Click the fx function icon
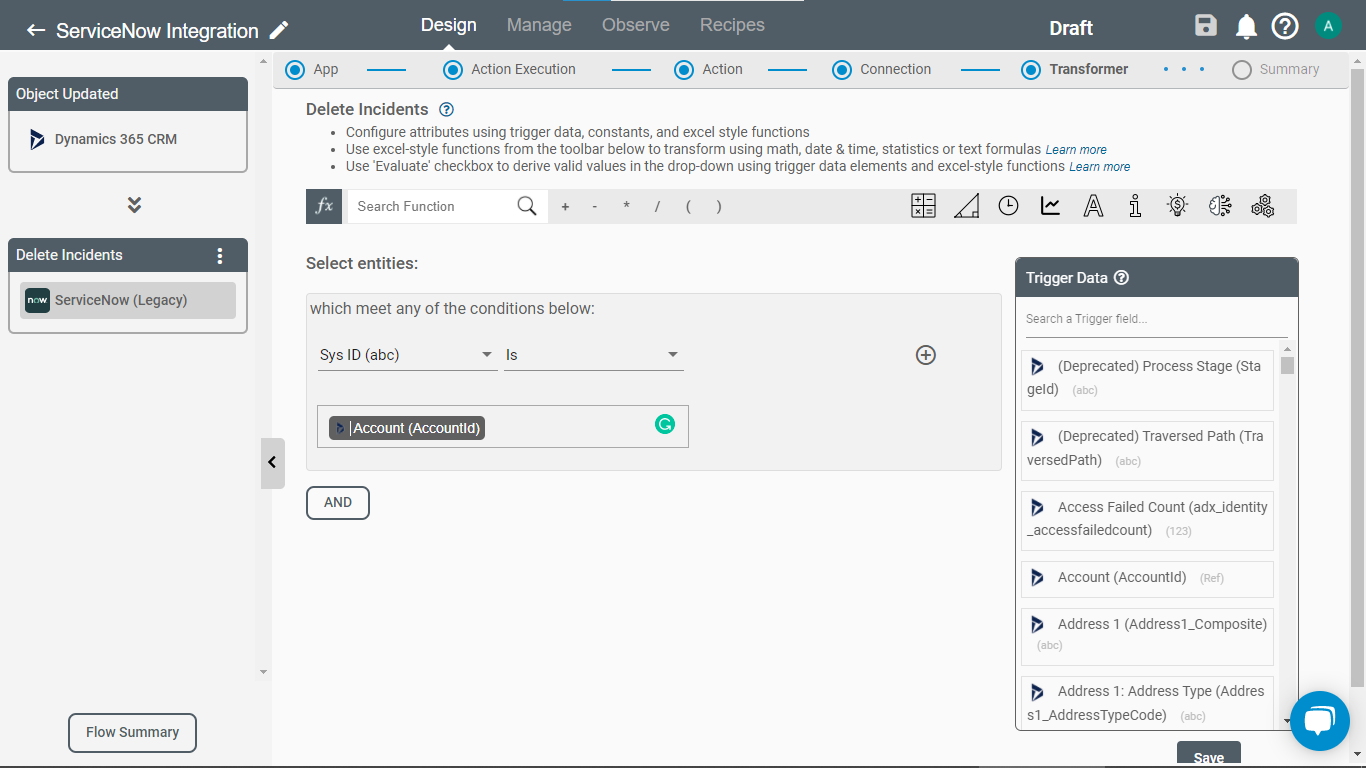Viewport: 1366px width, 768px height. [324, 206]
